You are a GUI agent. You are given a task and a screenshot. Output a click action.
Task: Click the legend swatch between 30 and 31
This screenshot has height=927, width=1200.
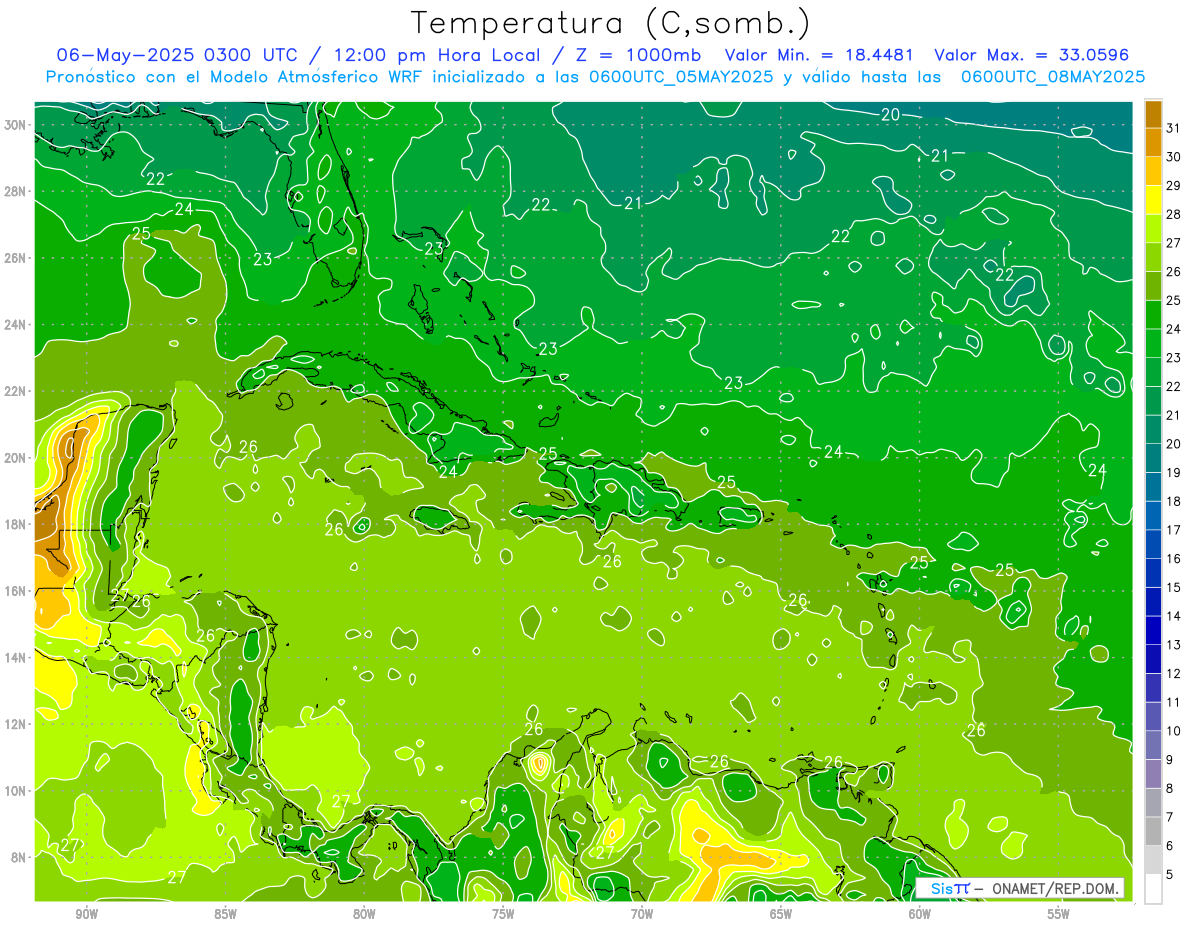(1153, 143)
